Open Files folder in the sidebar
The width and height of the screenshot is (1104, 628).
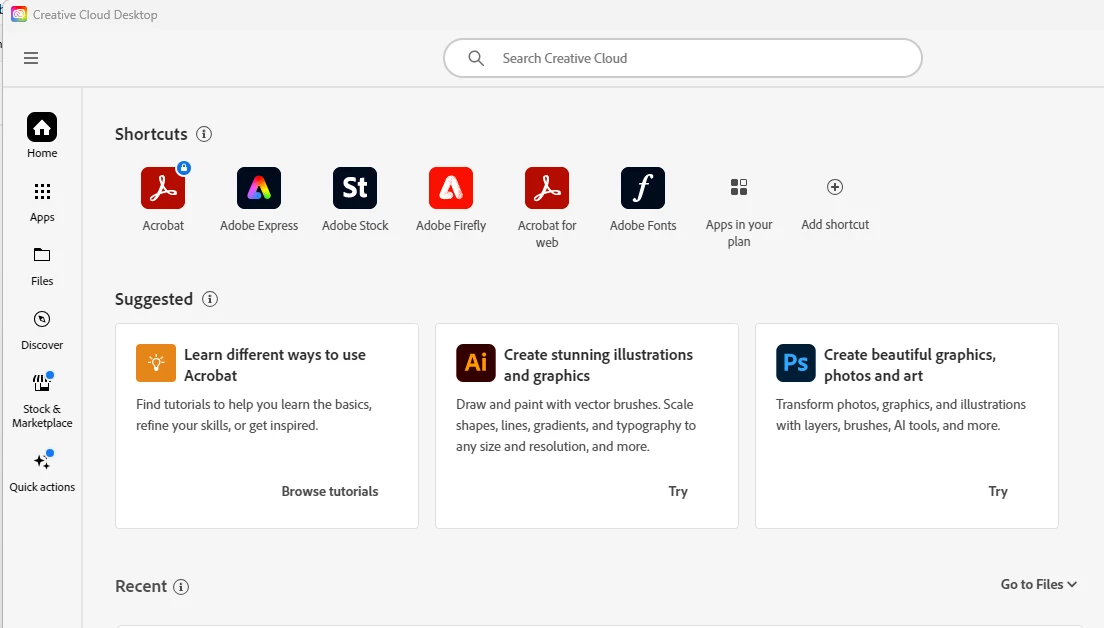pyautogui.click(x=42, y=266)
